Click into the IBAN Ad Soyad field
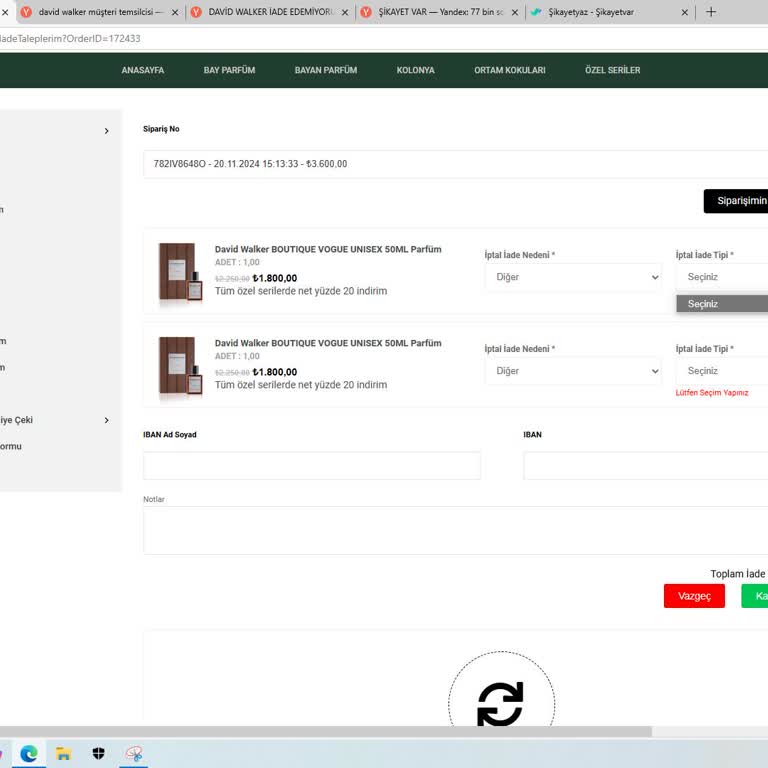The width and height of the screenshot is (768, 768). click(x=311, y=466)
